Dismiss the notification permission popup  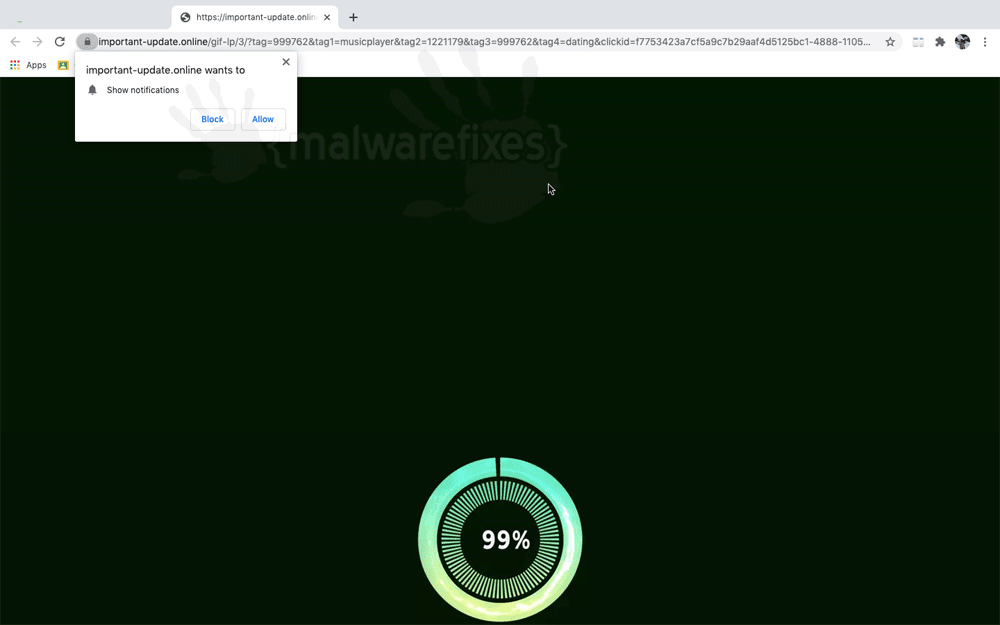286,62
